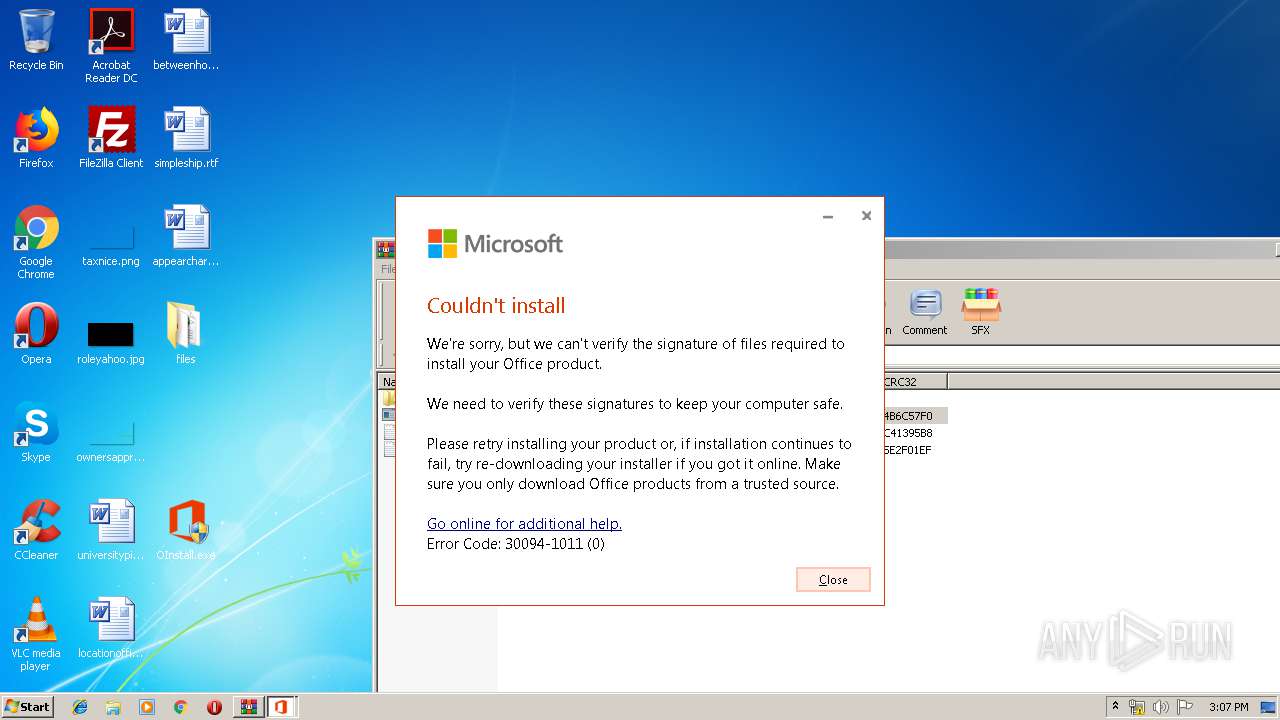Click the Close button in the error dialog

click(833, 580)
